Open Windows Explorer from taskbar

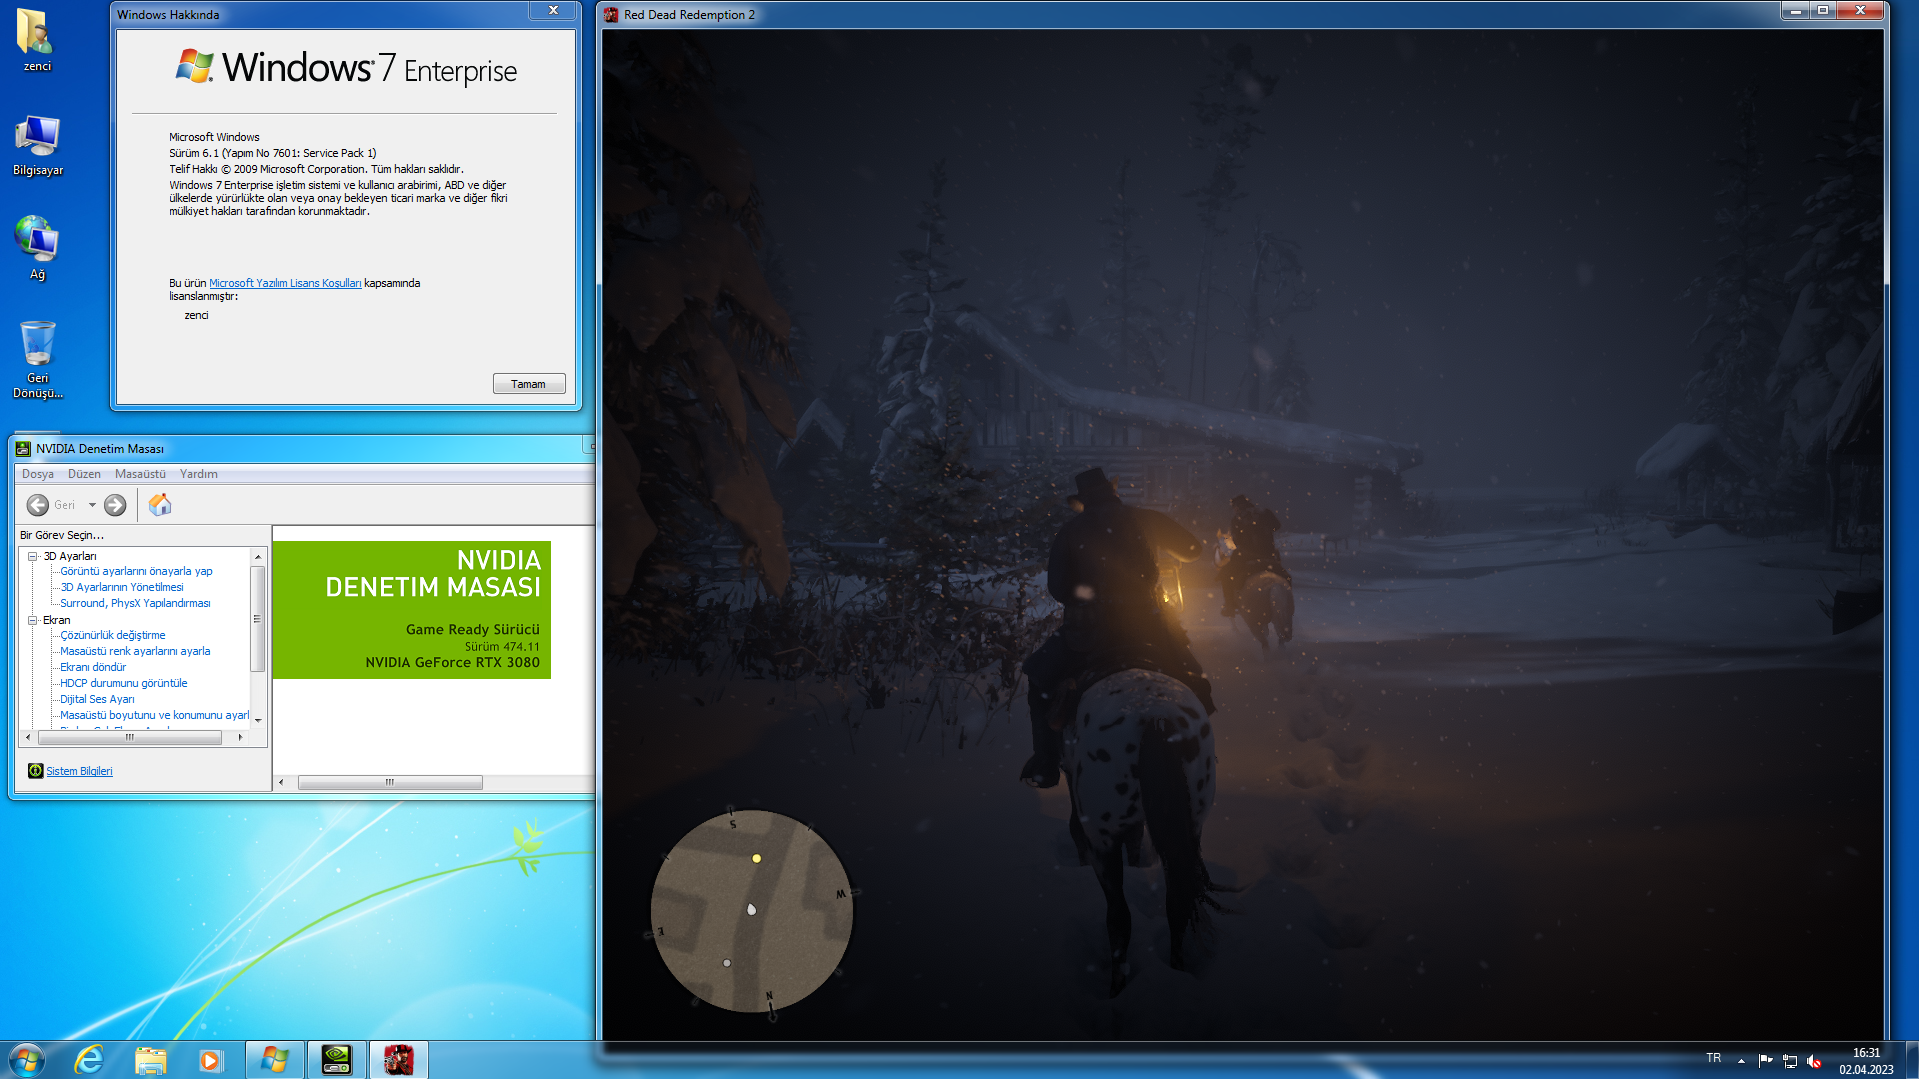[x=150, y=1060]
